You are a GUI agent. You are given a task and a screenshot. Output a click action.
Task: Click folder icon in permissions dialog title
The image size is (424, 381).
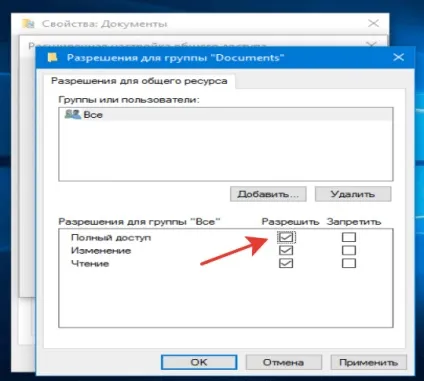click(53, 57)
